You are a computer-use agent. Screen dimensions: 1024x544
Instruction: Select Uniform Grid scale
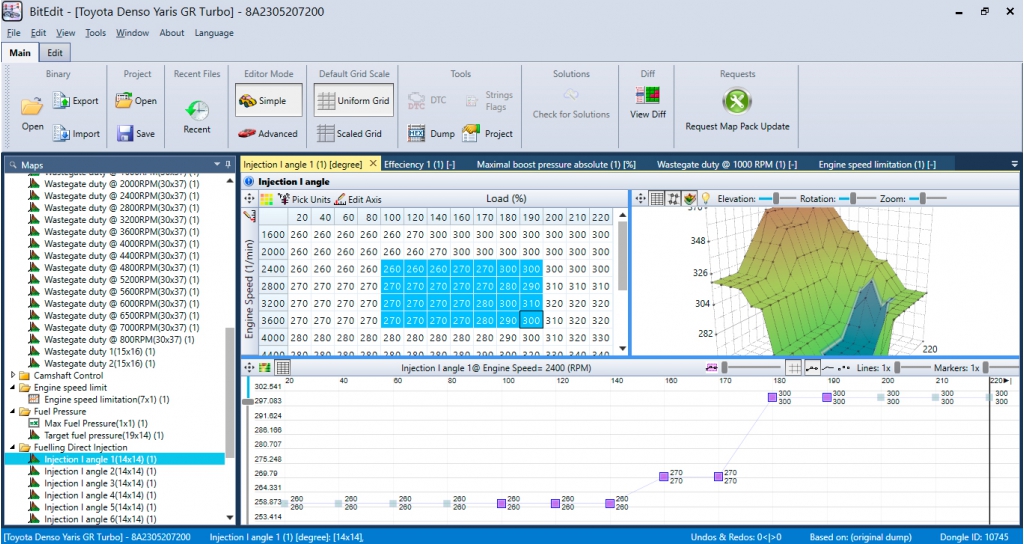(353, 101)
